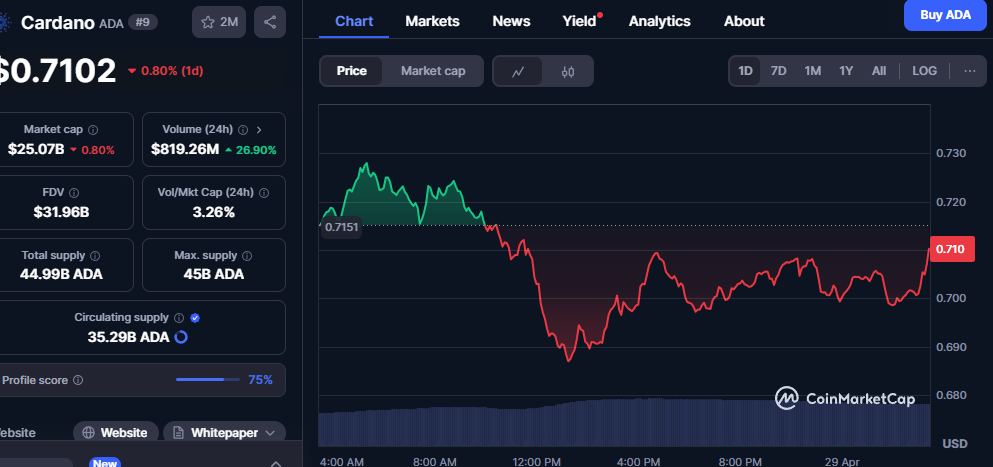Open the Yield tab
The image size is (993, 467).
tap(579, 21)
